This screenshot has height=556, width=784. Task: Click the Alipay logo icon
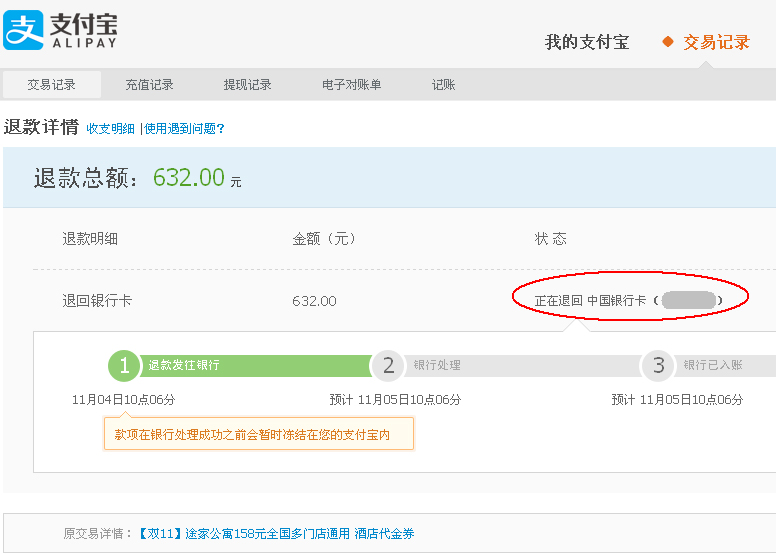tap(23, 30)
